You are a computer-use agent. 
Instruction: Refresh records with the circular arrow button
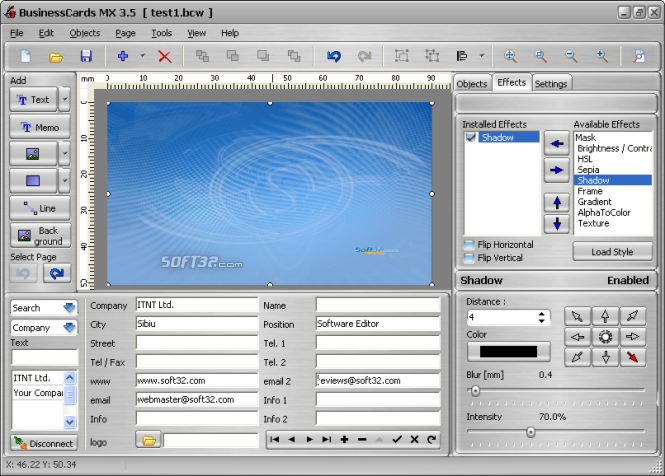(431, 440)
